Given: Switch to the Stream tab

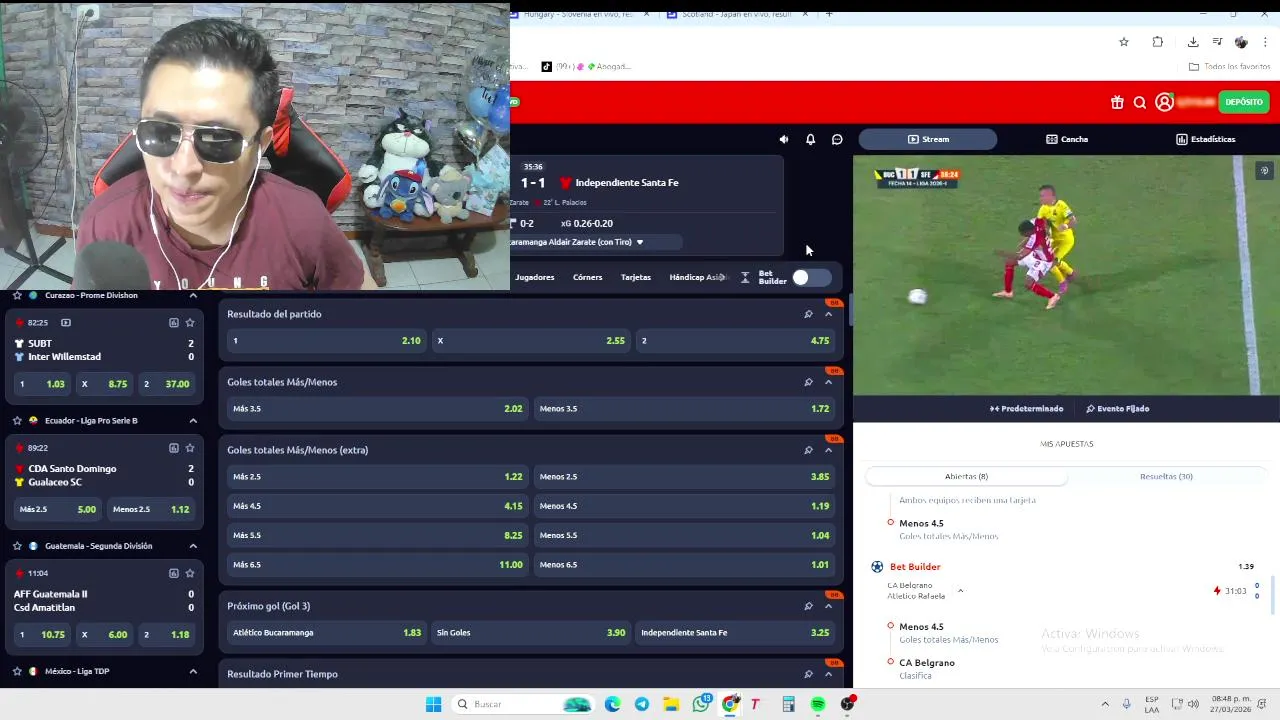Looking at the screenshot, I should (x=928, y=139).
